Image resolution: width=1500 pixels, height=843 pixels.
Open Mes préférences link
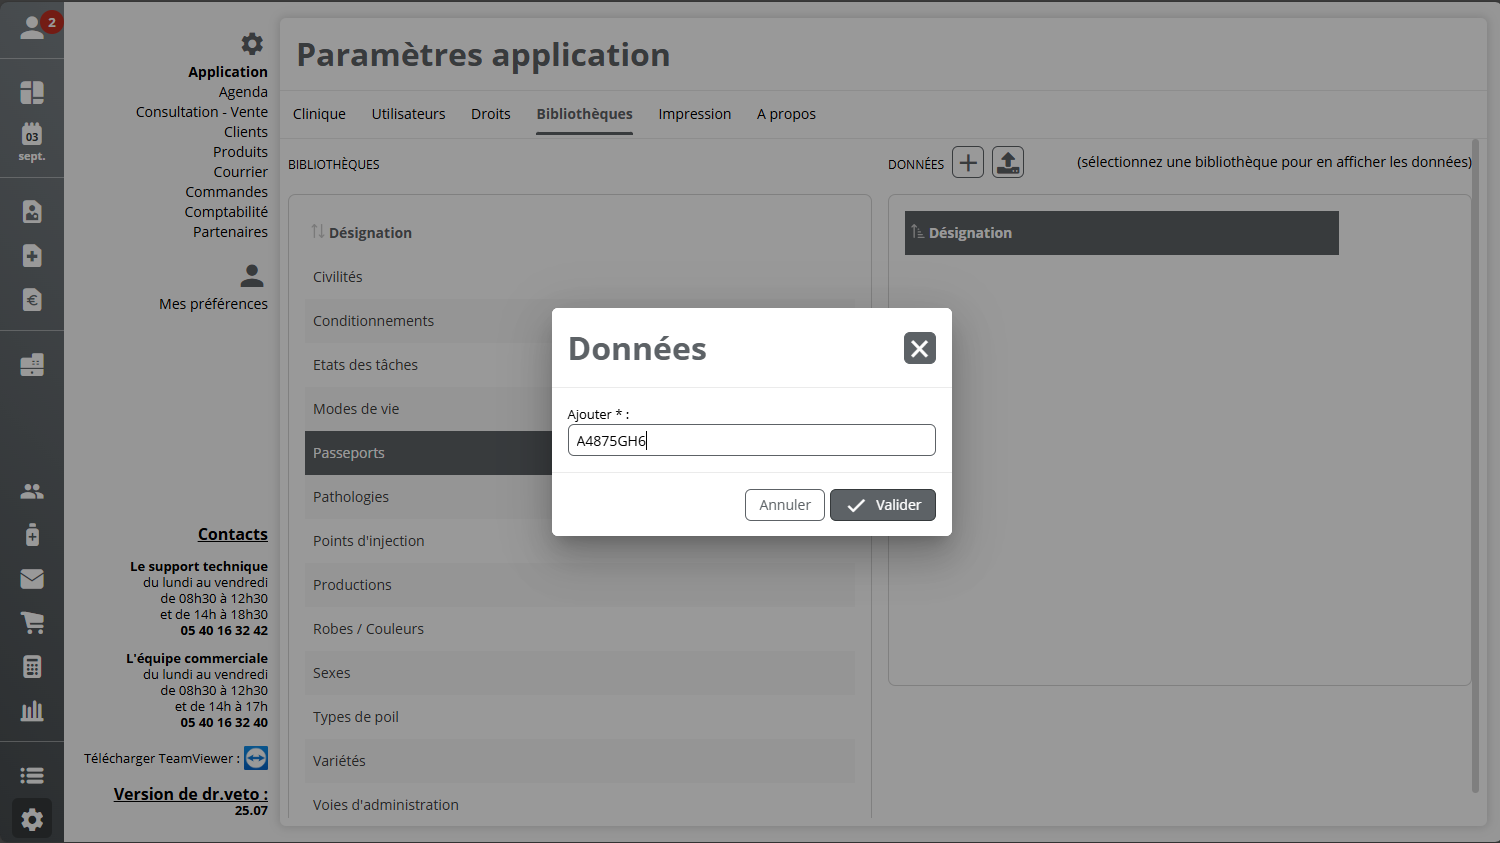point(213,304)
